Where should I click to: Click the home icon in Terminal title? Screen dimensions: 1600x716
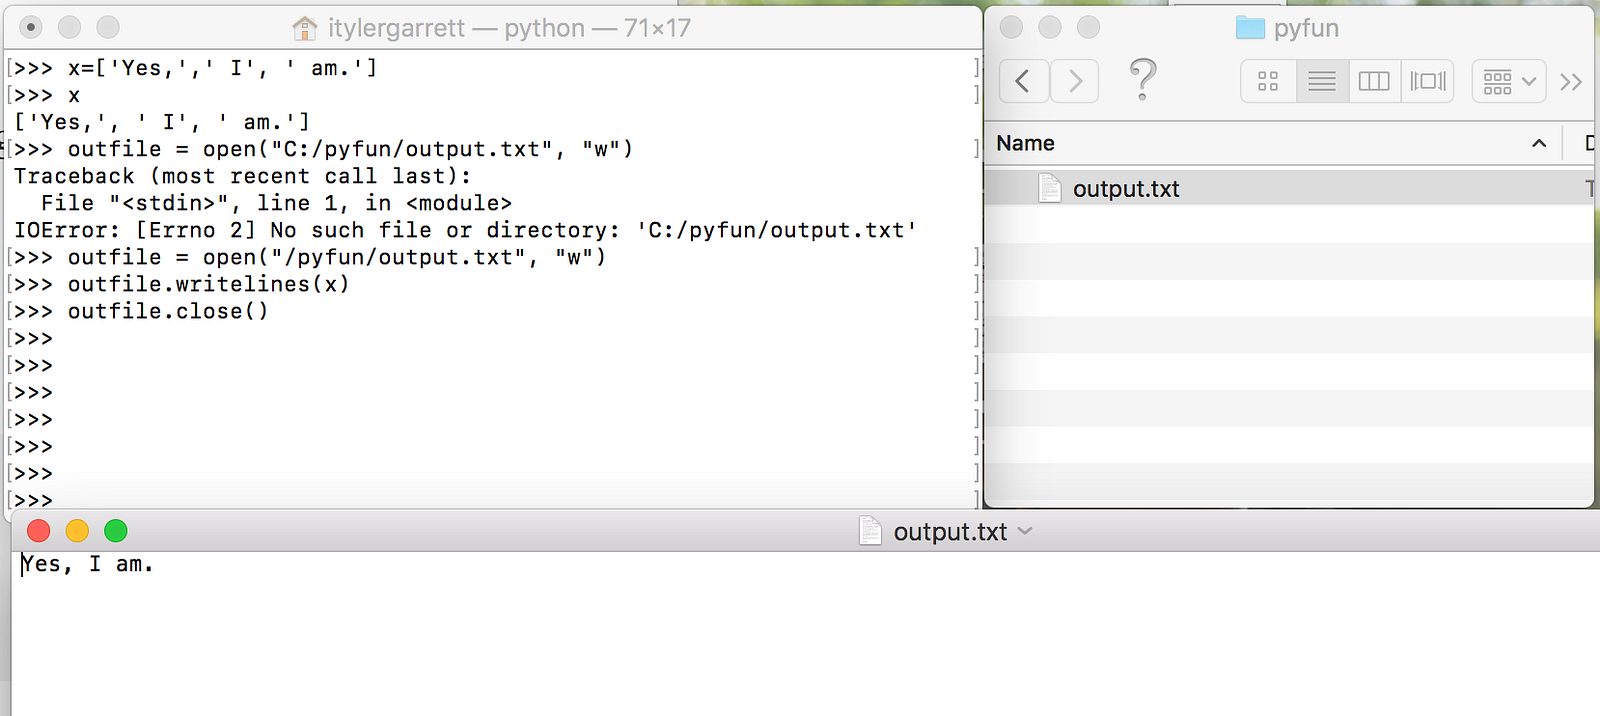[x=305, y=28]
